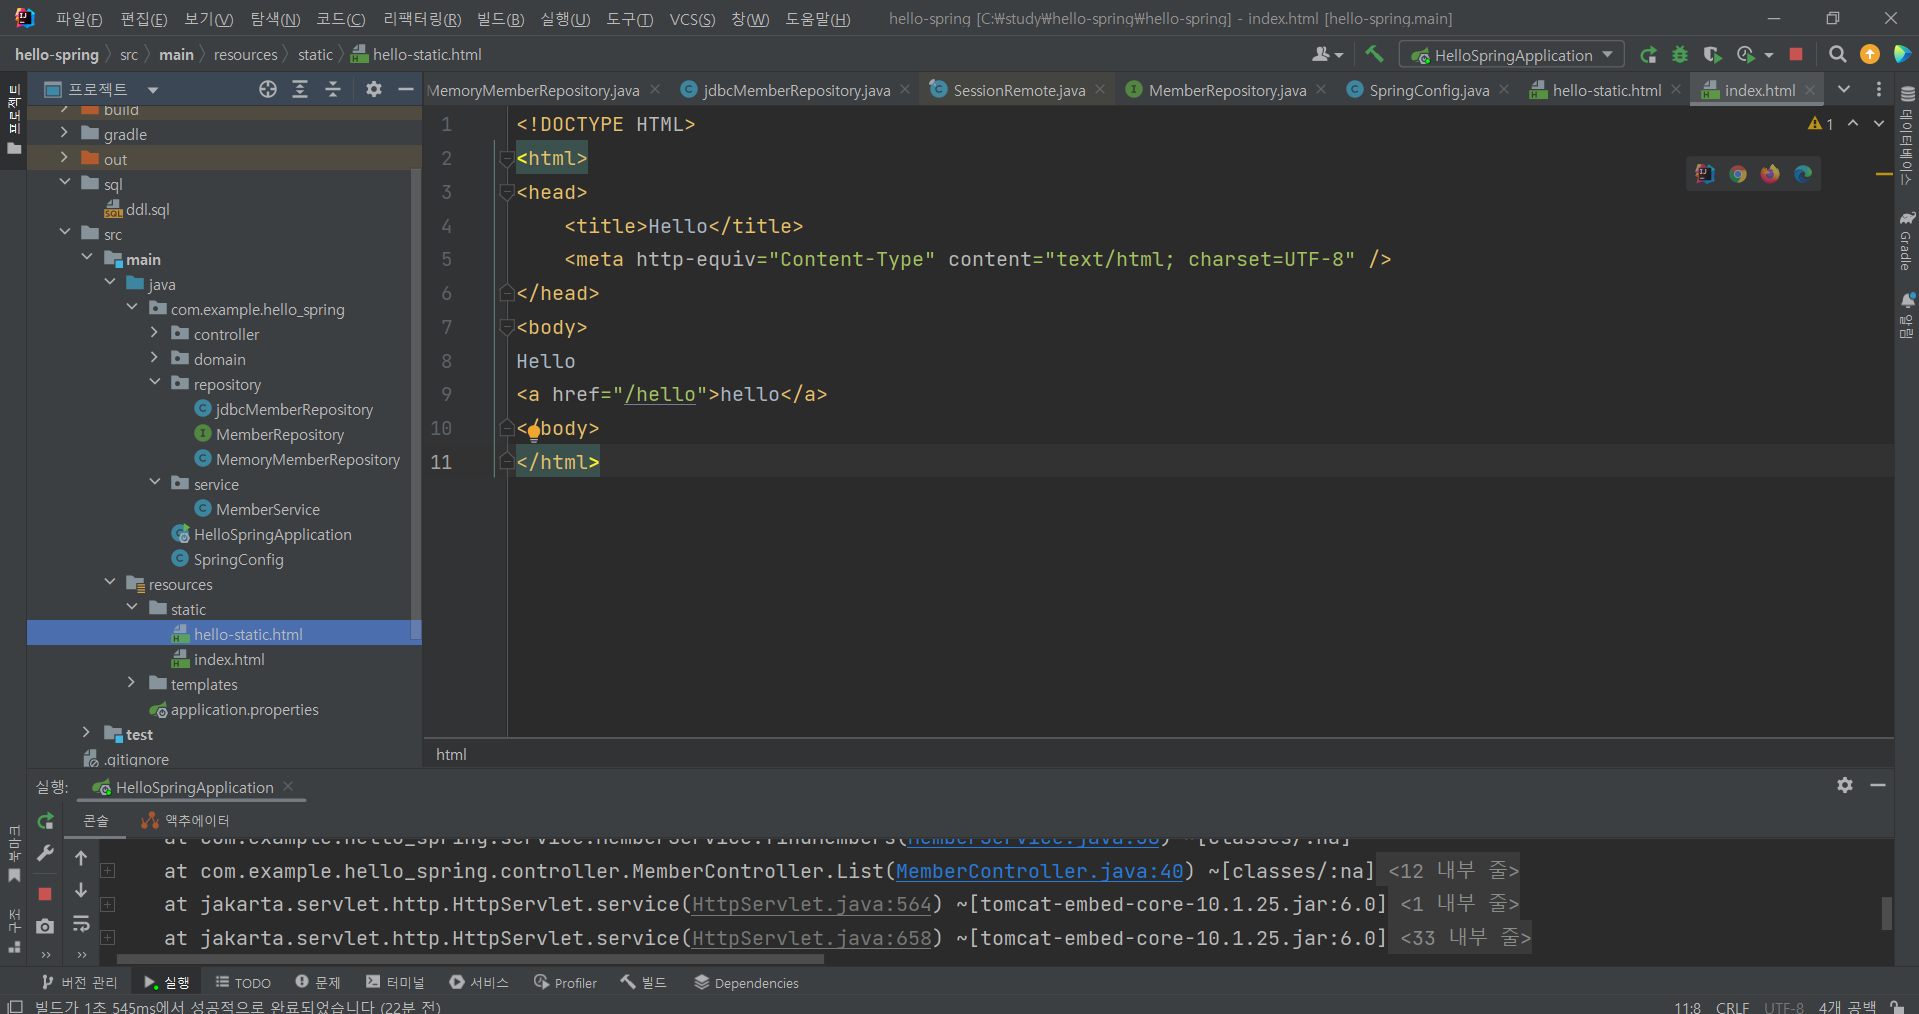The width and height of the screenshot is (1919, 1014).
Task: Expand the test folder
Action: (86, 733)
